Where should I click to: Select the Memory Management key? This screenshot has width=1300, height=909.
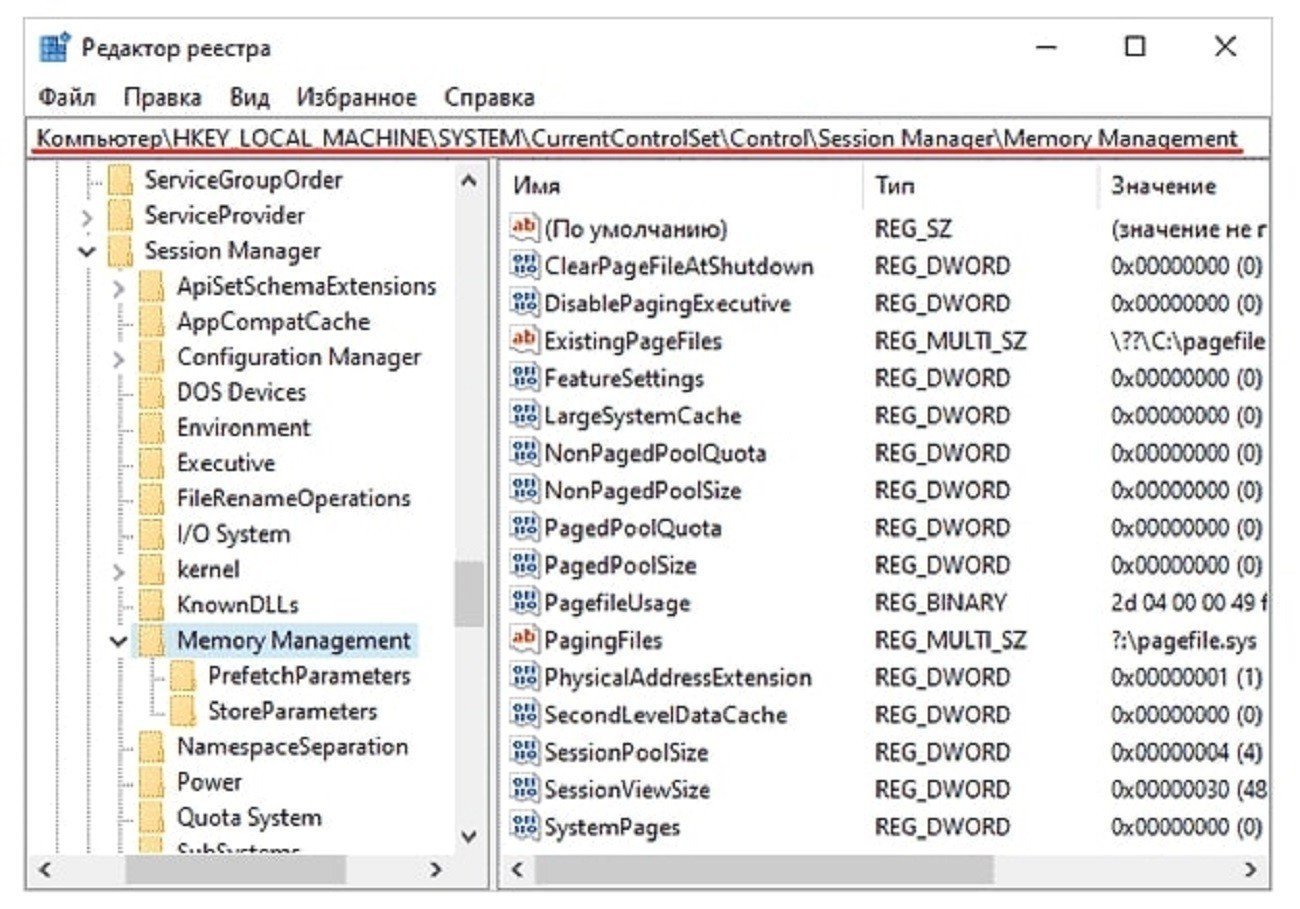tap(294, 641)
